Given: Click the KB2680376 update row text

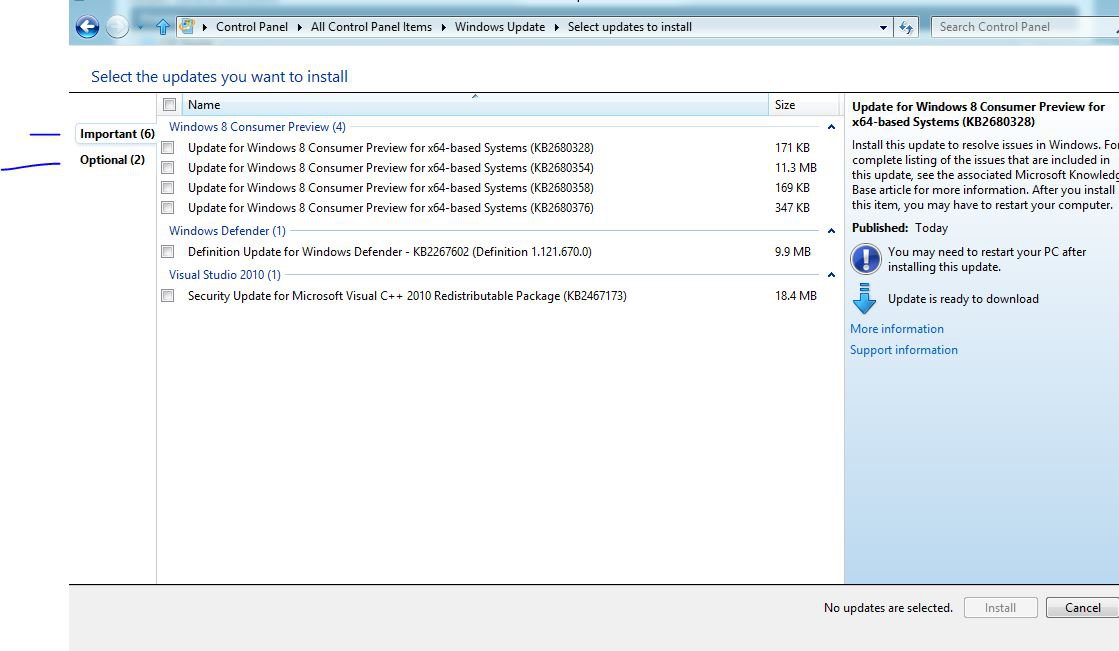Looking at the screenshot, I should [x=390, y=208].
